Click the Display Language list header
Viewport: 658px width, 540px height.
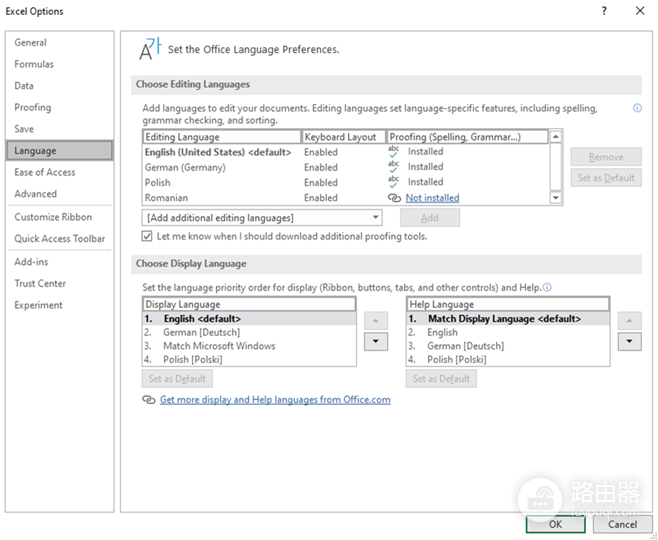coord(249,304)
